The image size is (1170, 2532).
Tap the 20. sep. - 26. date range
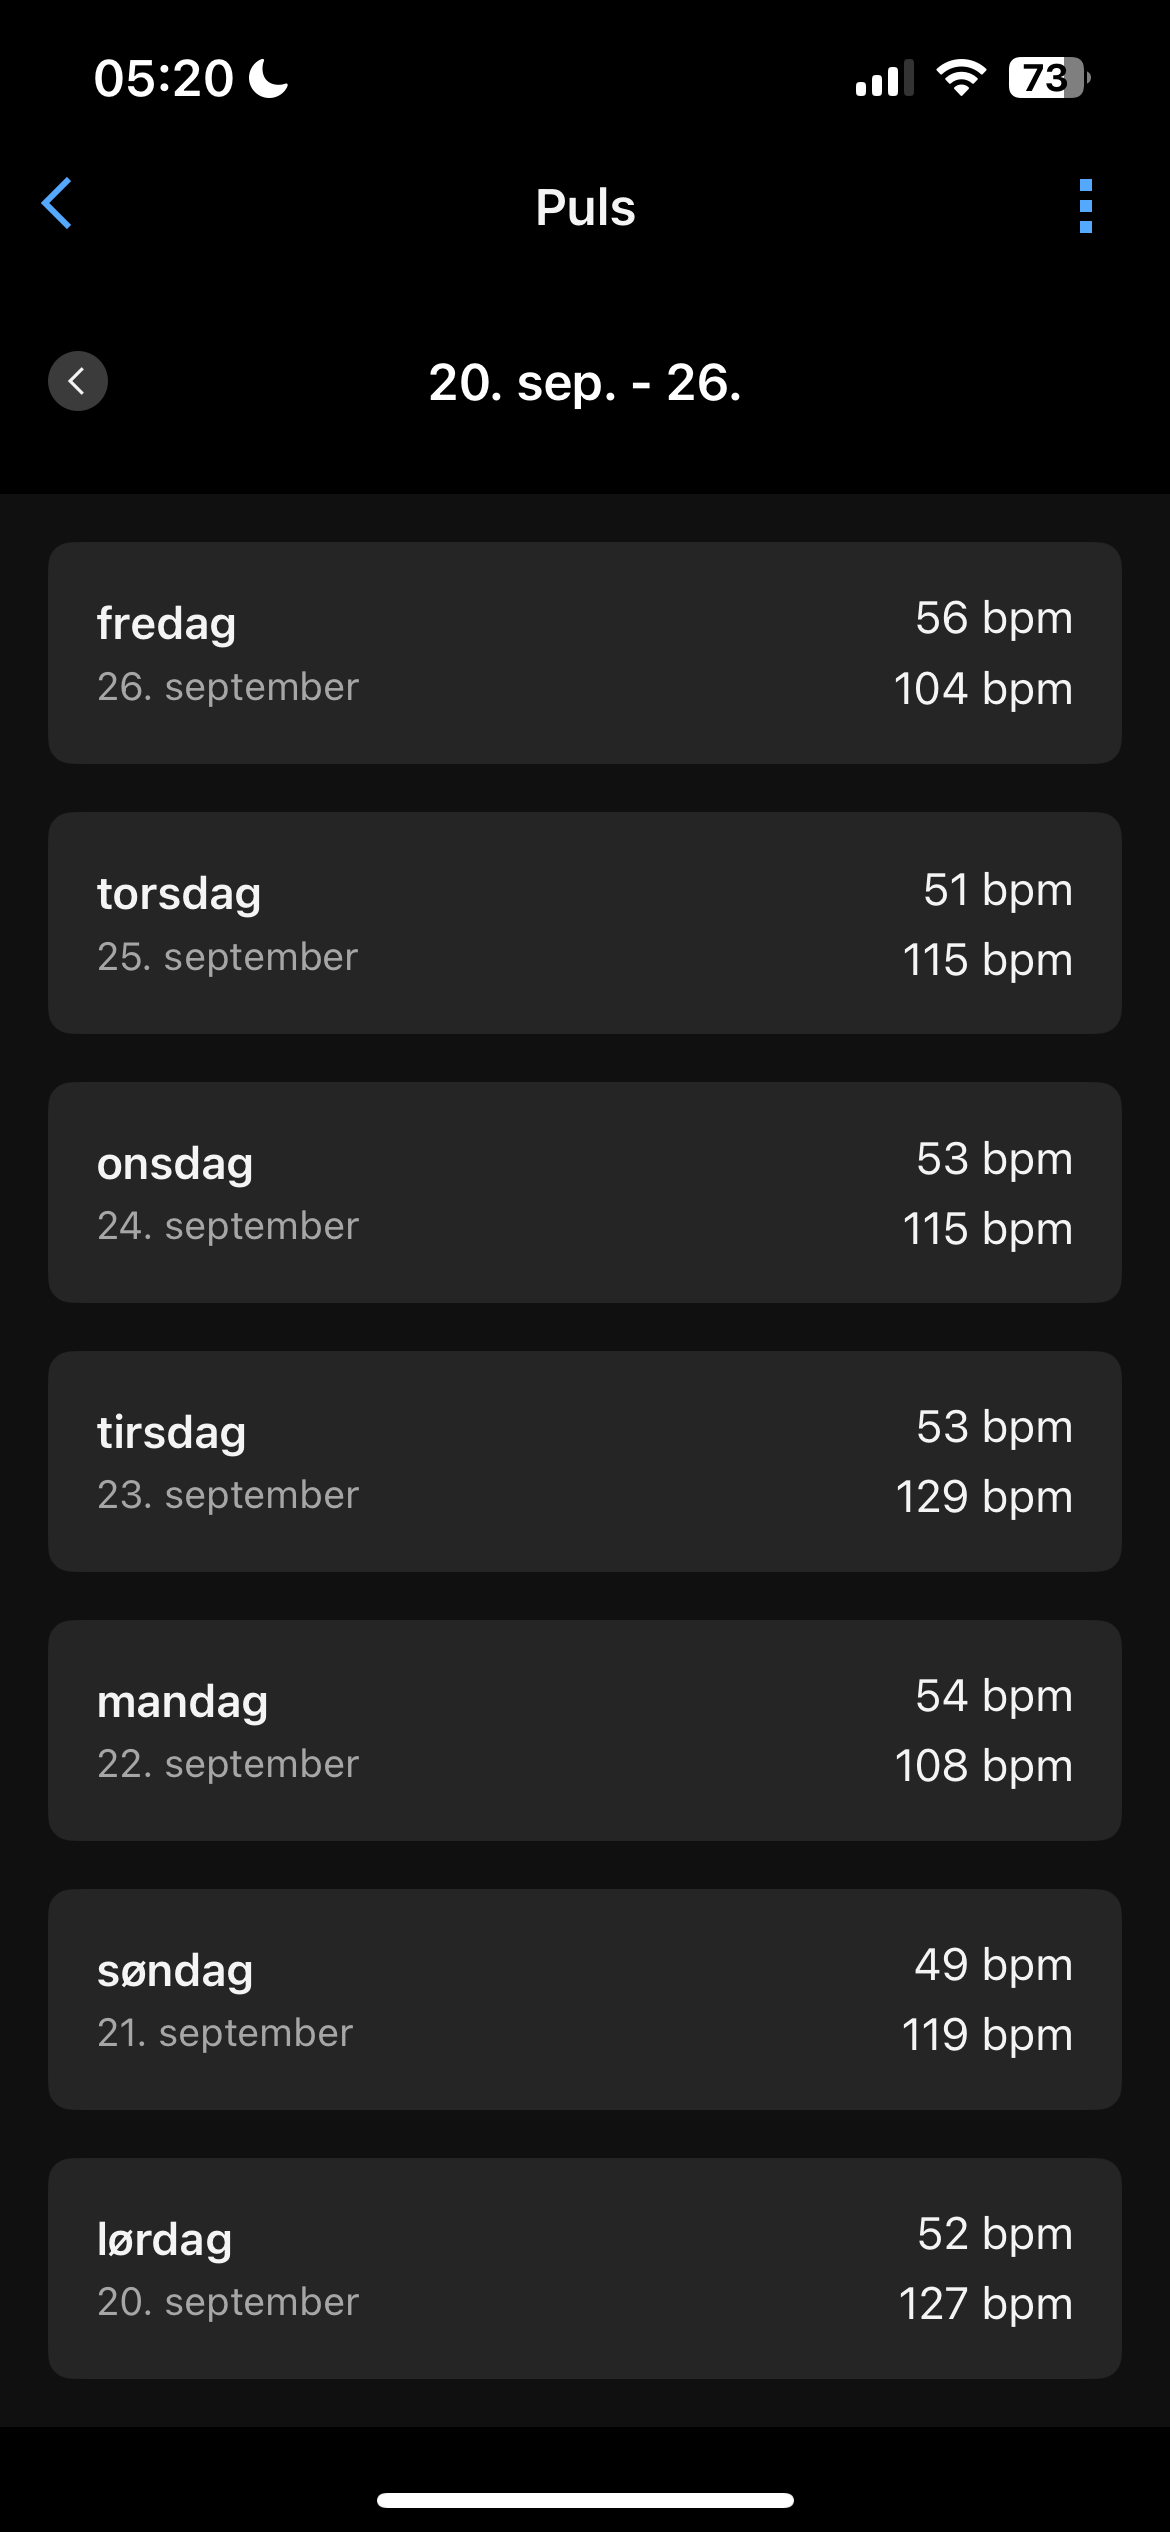coord(585,383)
